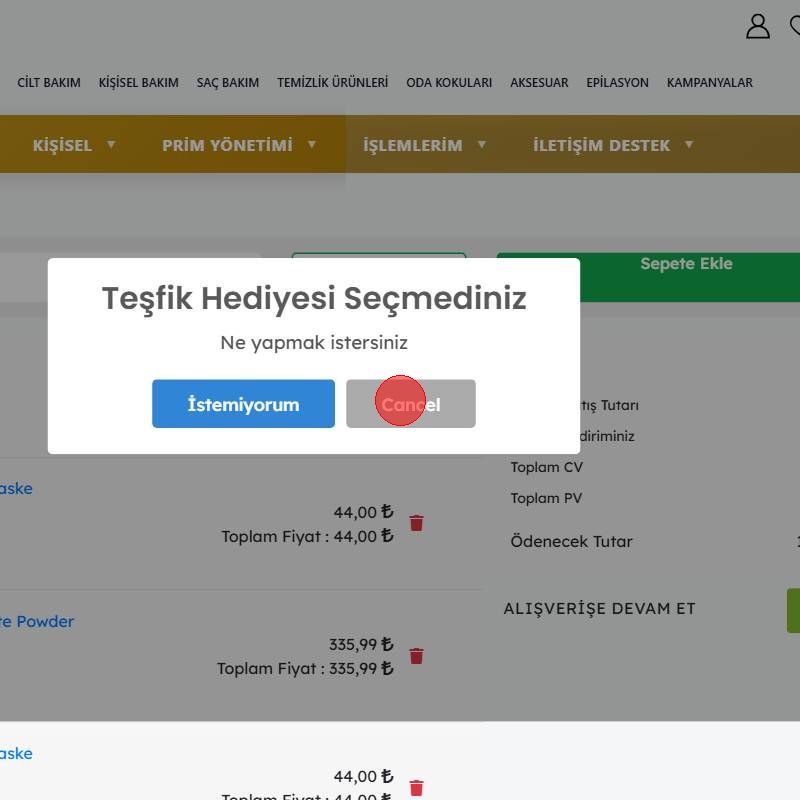
Task: Remove the 335,99 Powder item using trash icon
Action: click(417, 656)
